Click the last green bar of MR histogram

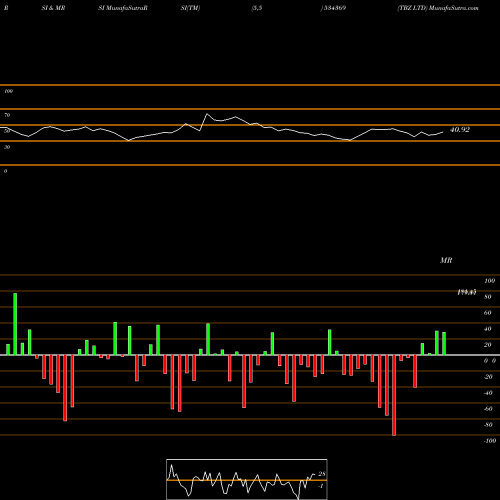click(x=444, y=343)
